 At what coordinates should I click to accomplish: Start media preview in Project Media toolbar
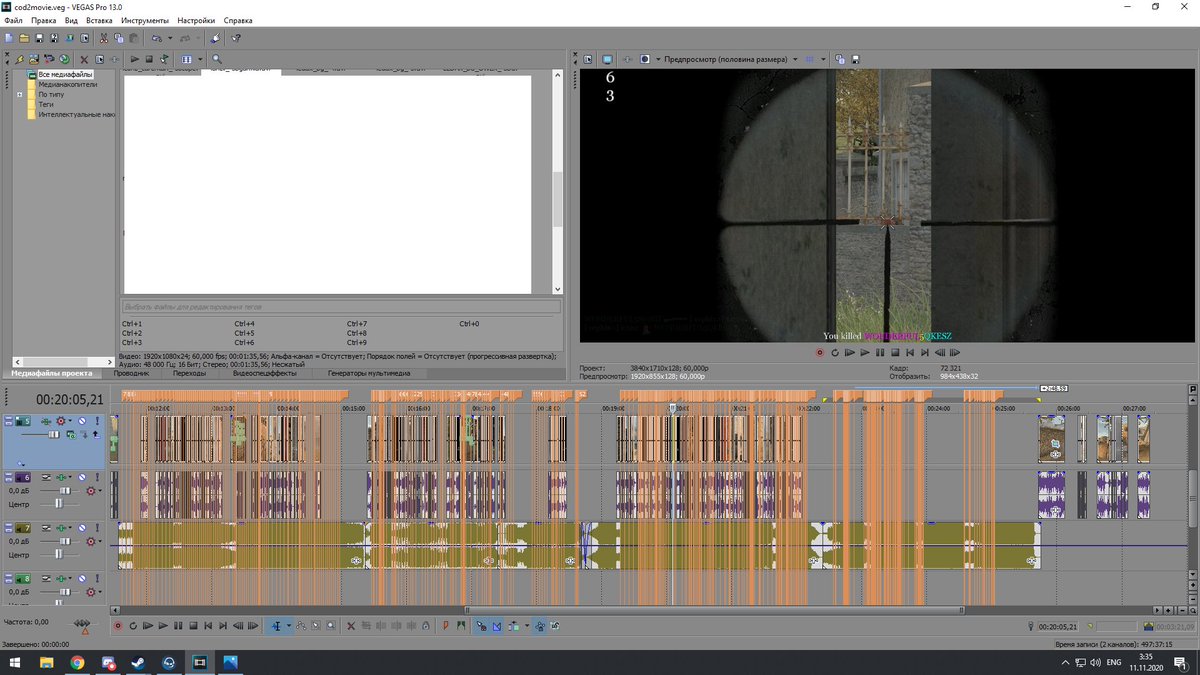(135, 59)
